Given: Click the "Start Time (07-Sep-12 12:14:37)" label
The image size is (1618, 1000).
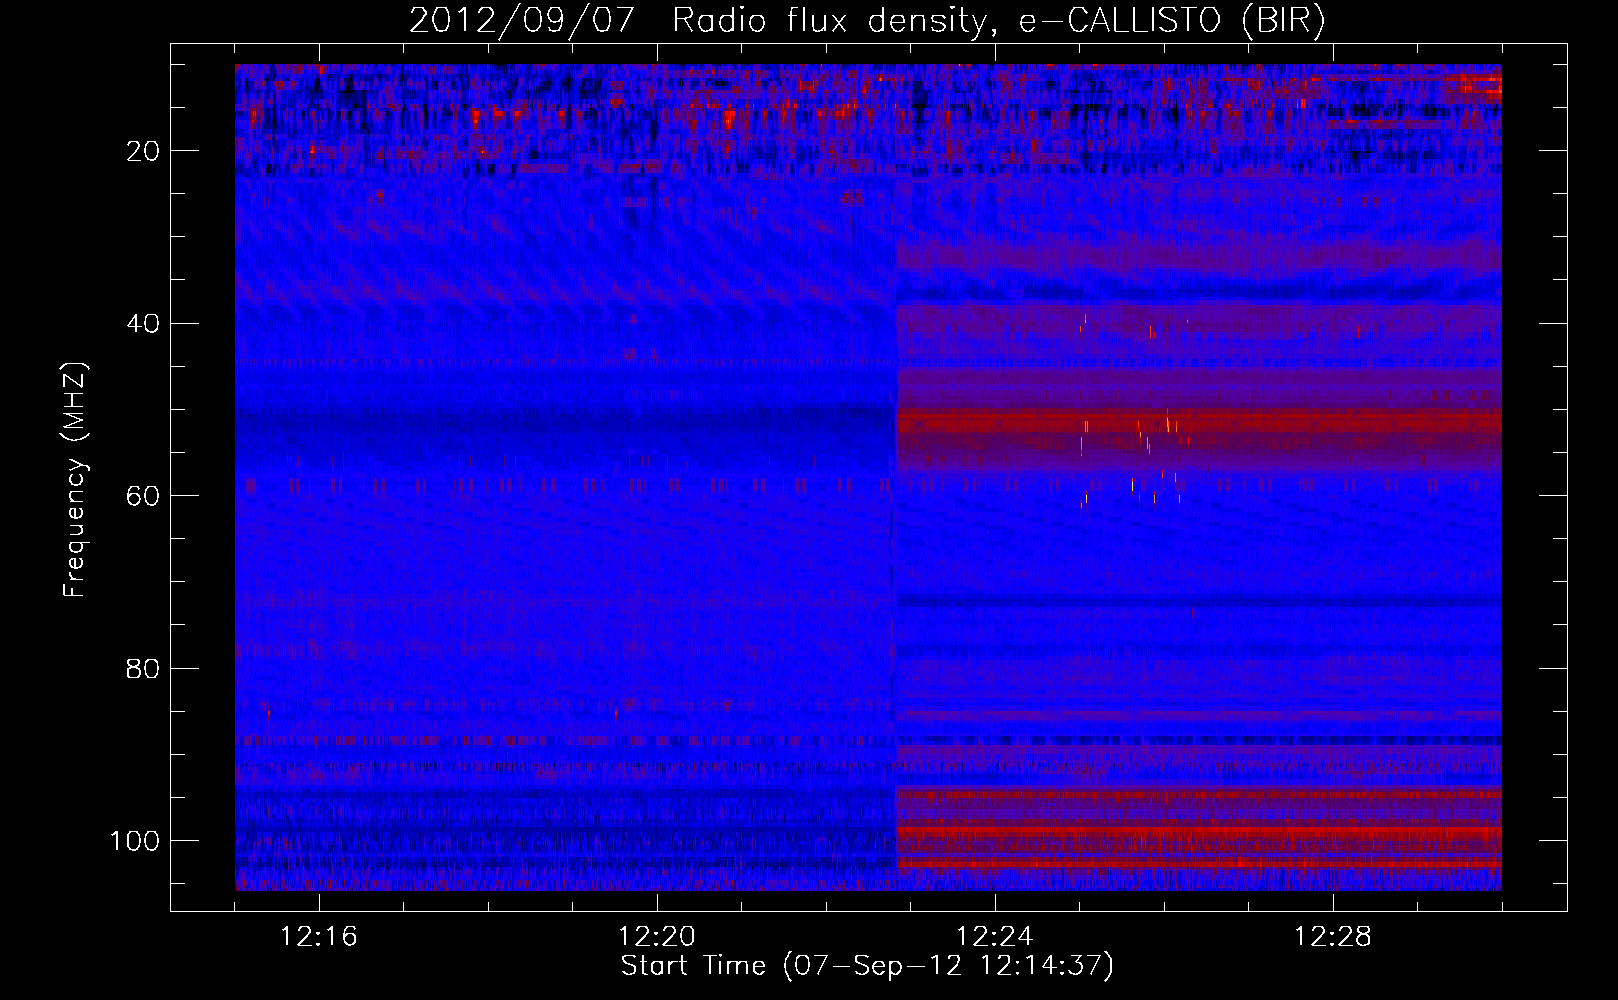Looking at the screenshot, I should [867, 966].
